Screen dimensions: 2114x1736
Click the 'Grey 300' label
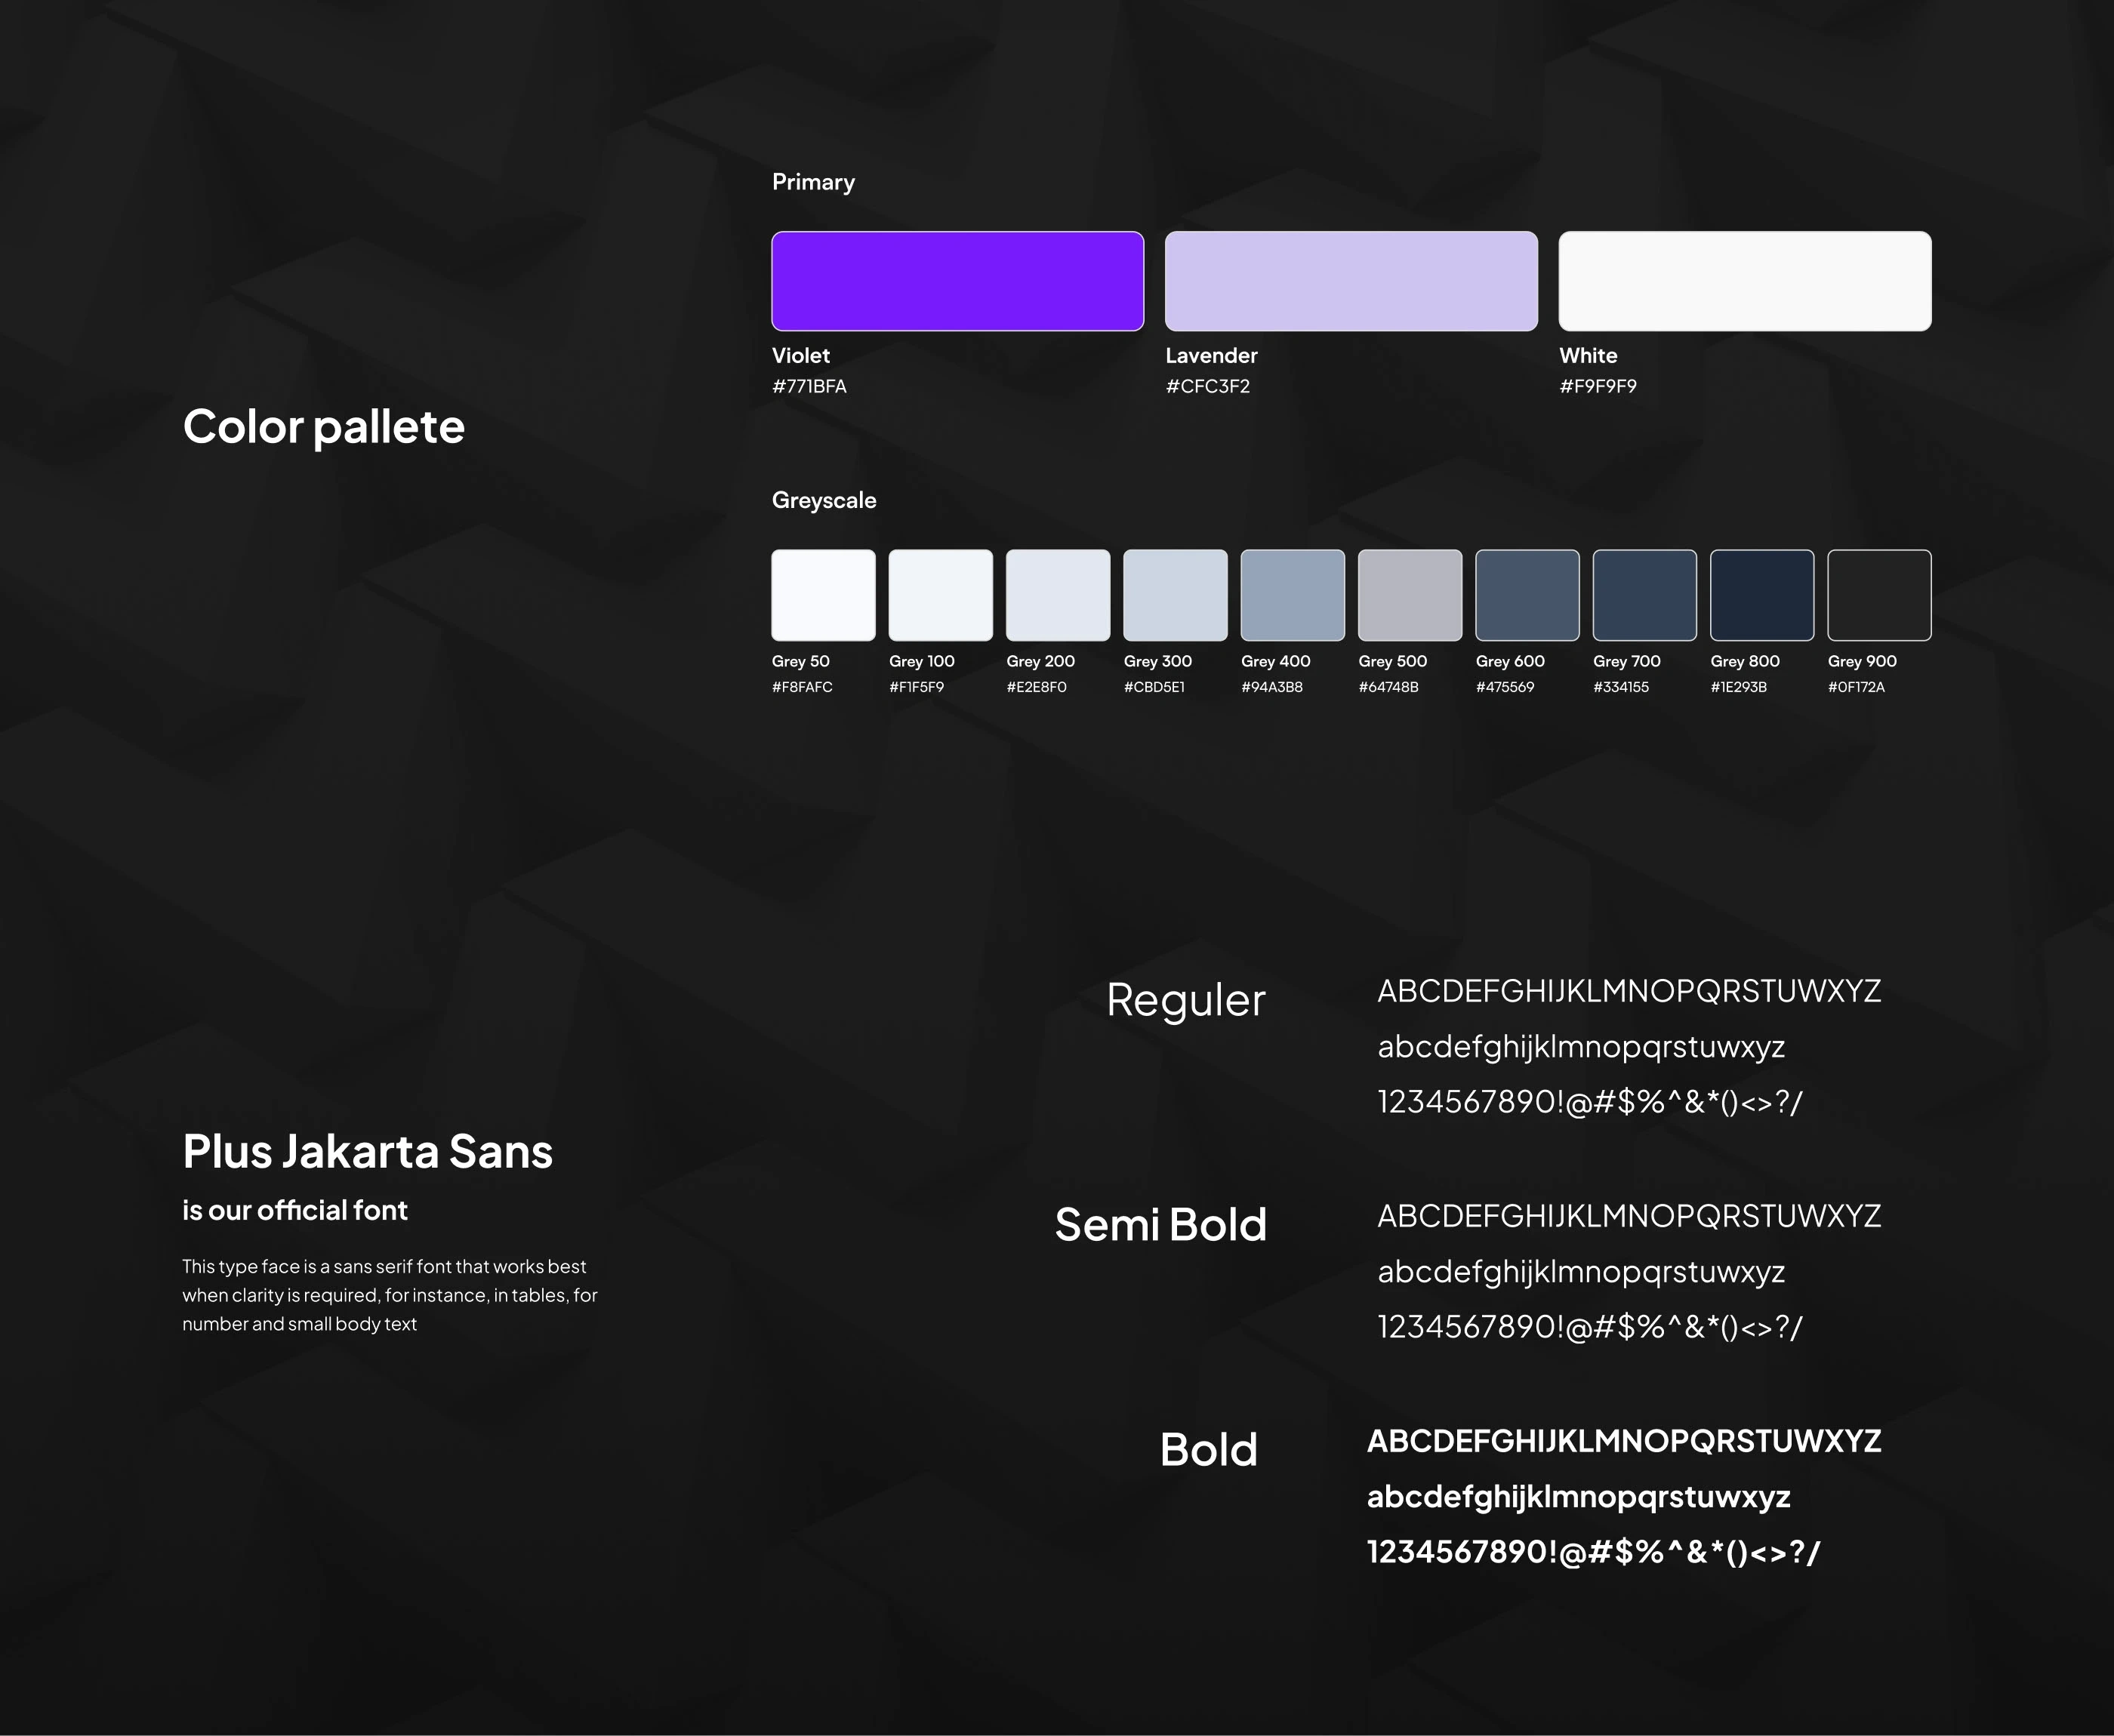tap(1157, 661)
